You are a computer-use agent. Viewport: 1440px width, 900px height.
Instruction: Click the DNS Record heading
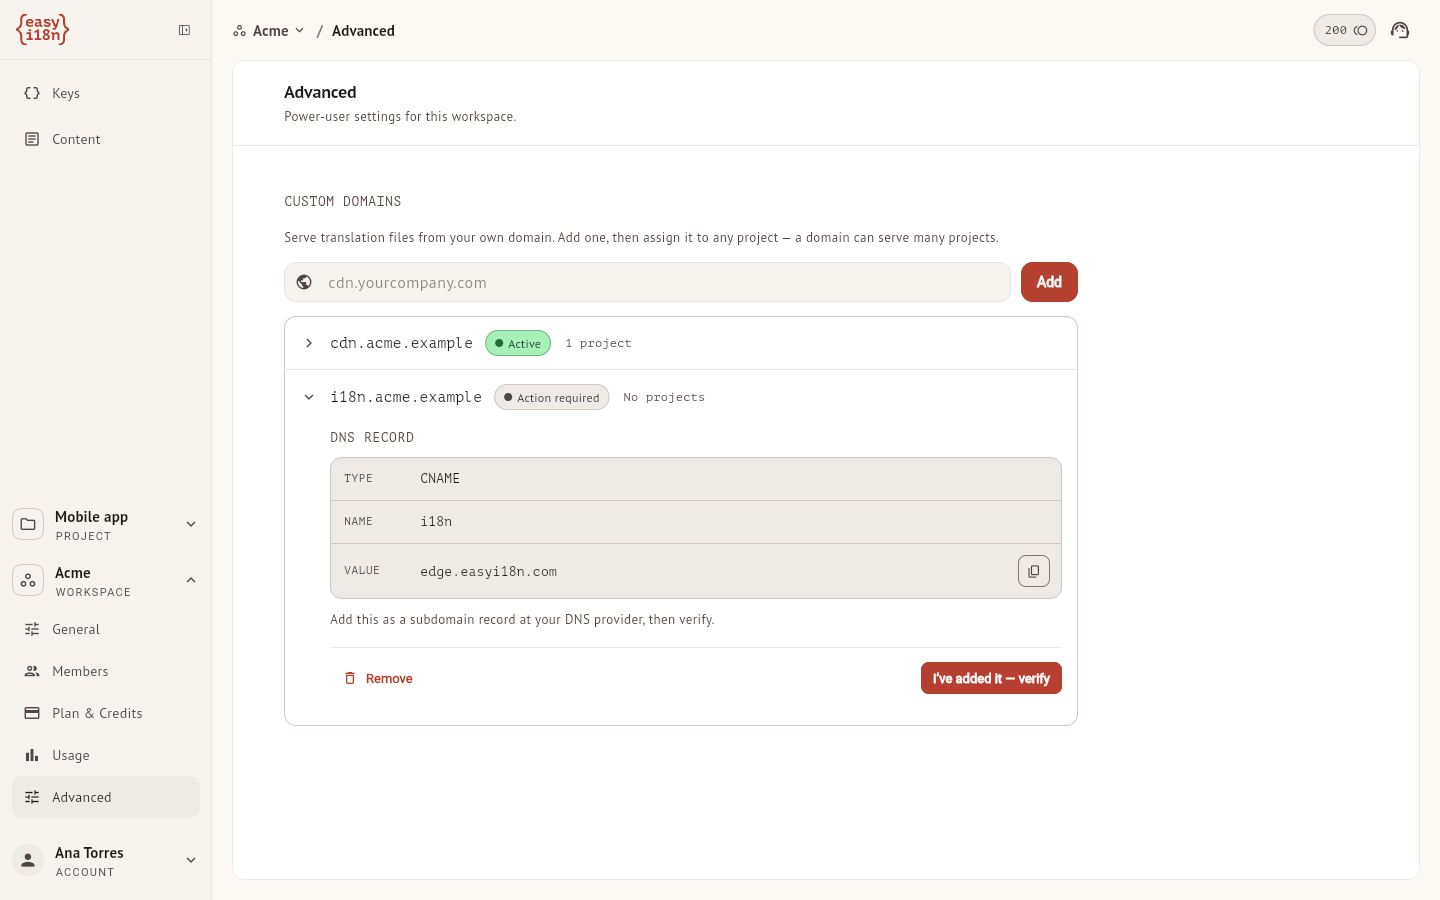372,438
